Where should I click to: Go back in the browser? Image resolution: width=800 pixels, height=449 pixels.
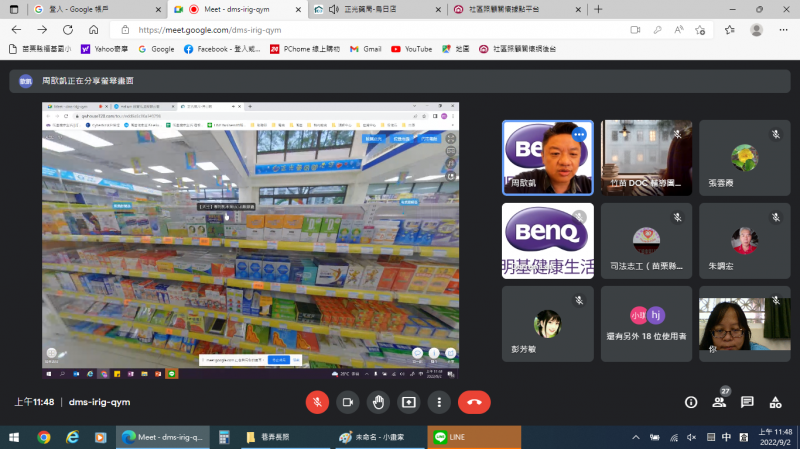click(16, 30)
